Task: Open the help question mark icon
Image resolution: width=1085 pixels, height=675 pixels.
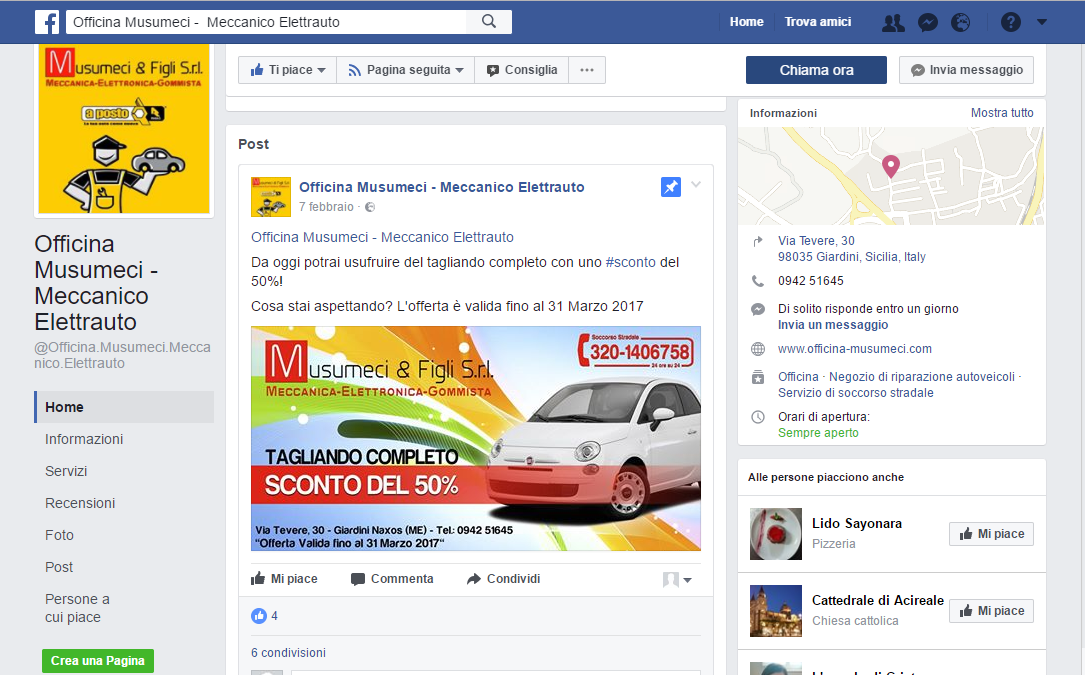Action: click(1010, 23)
